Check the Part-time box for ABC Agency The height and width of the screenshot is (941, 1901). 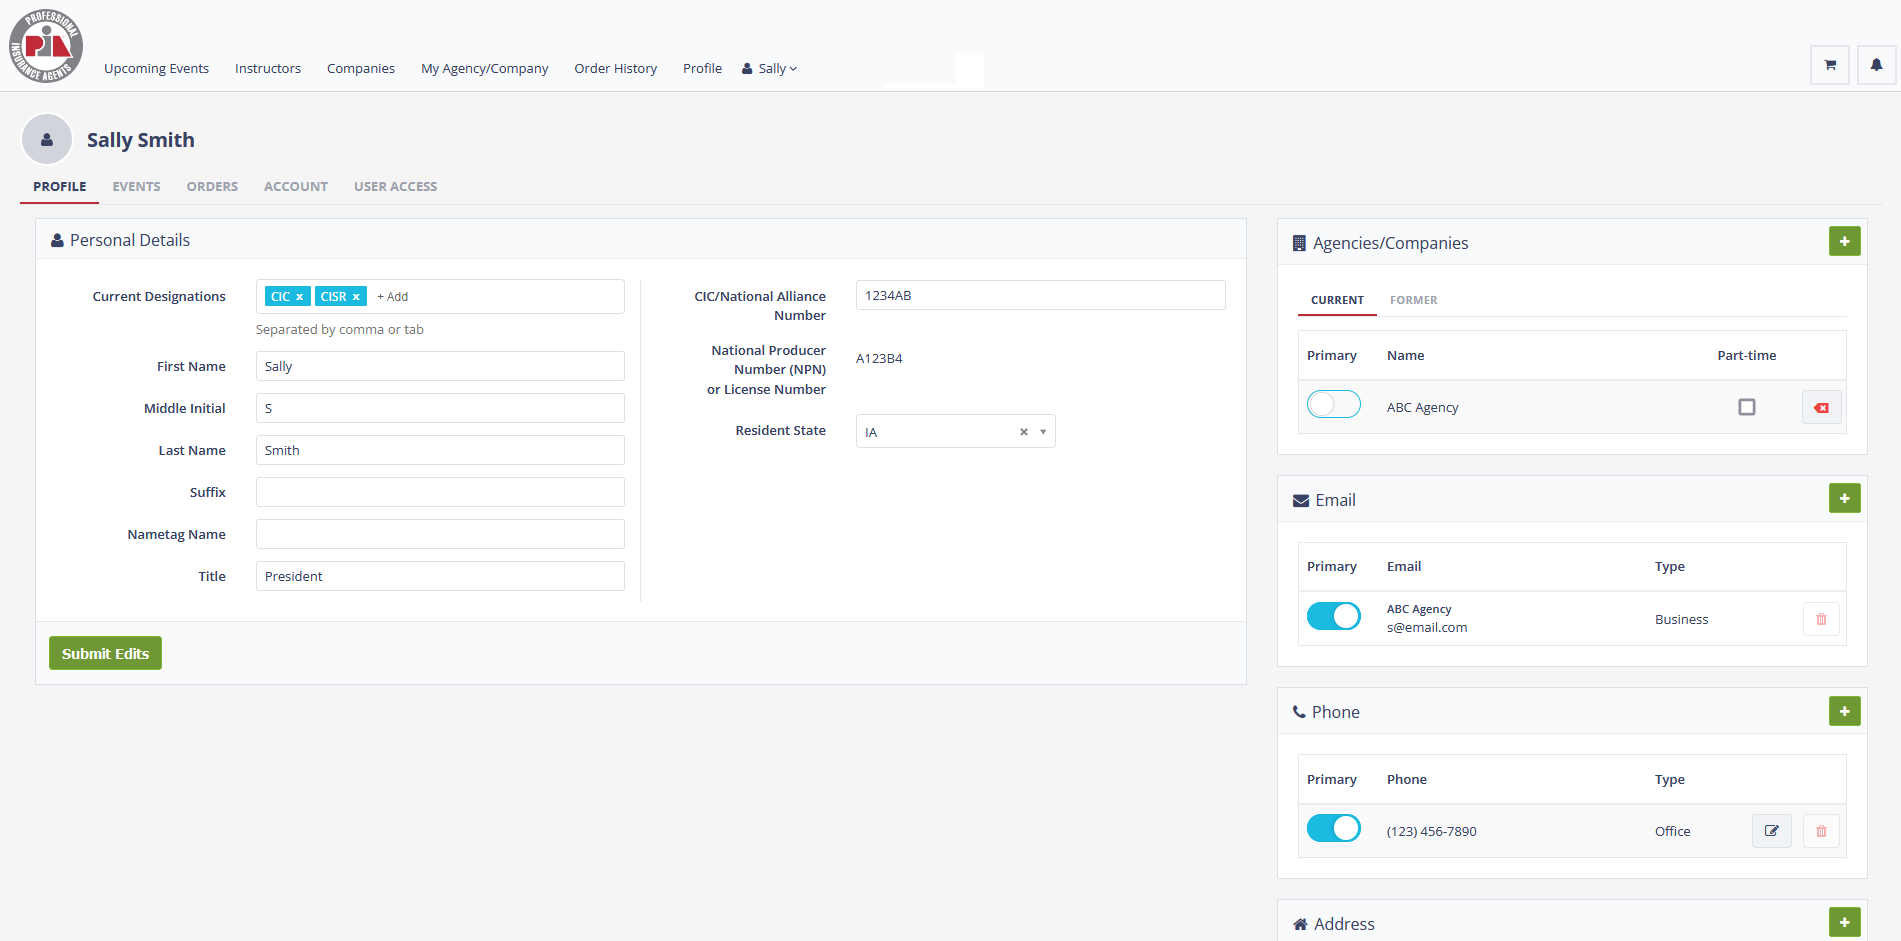pos(1746,407)
